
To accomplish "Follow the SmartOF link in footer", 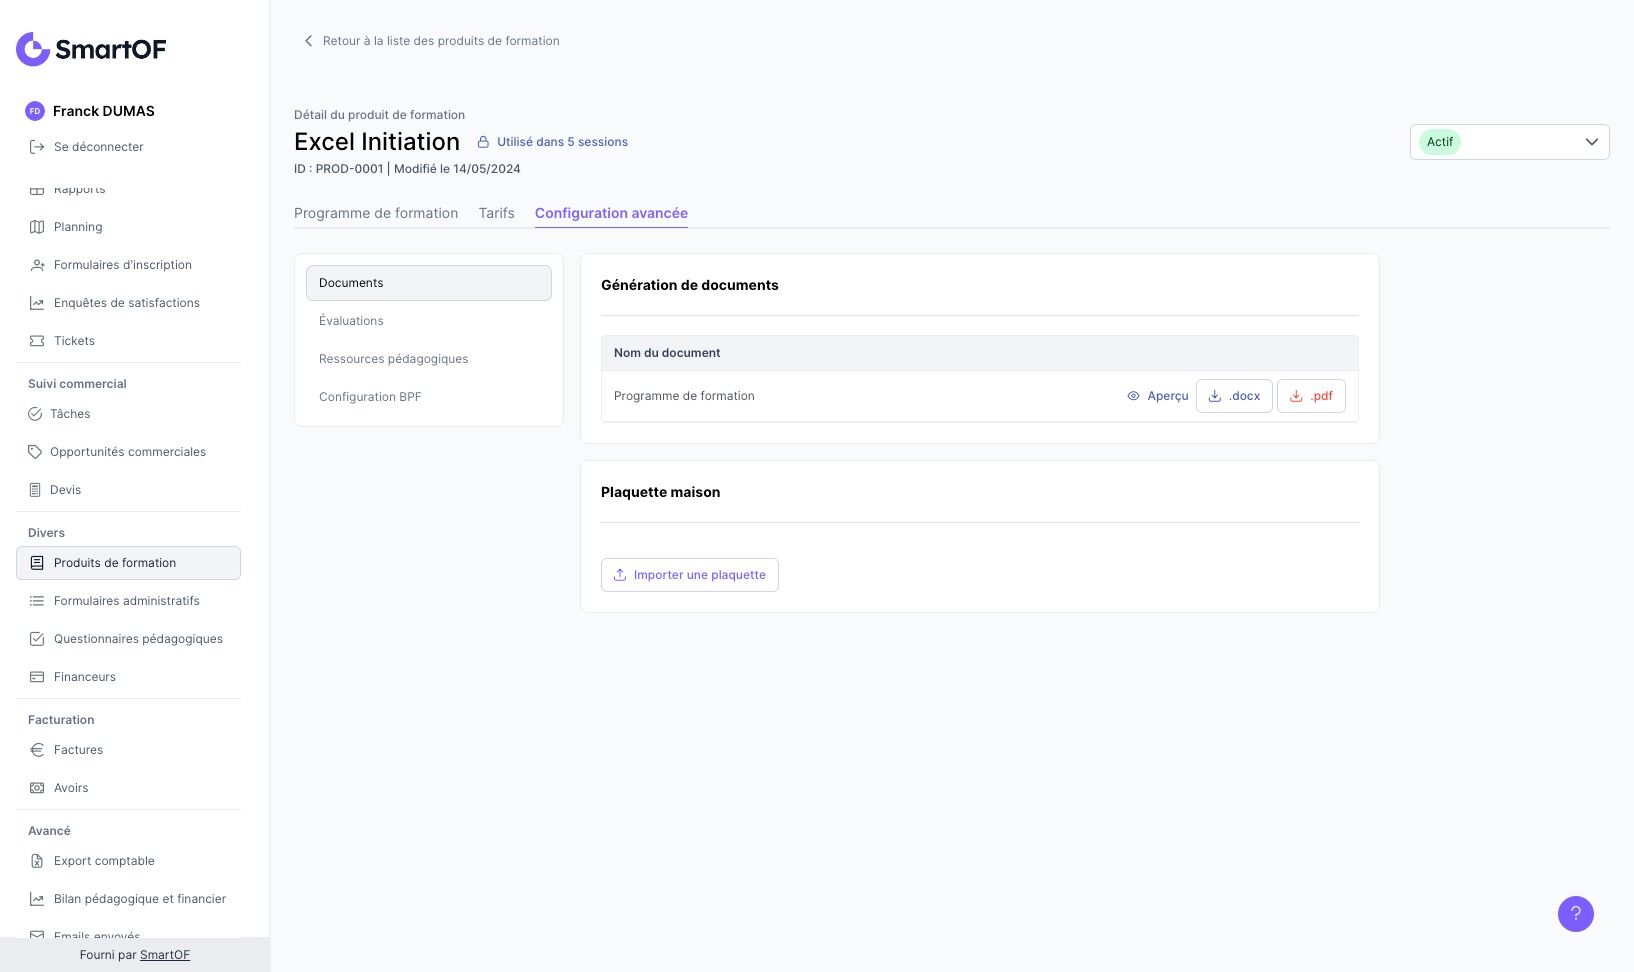I will (165, 955).
